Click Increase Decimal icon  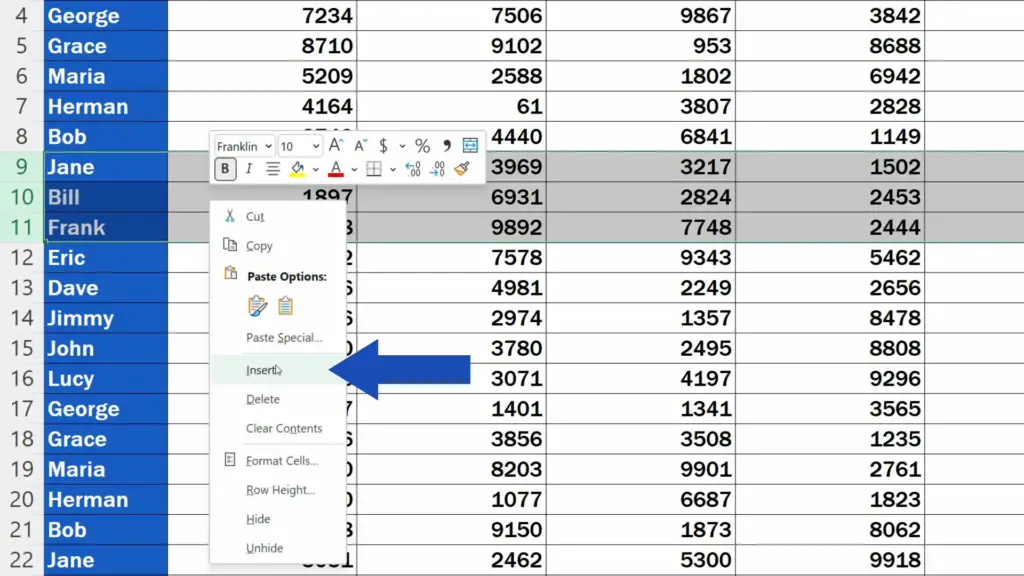pos(413,169)
